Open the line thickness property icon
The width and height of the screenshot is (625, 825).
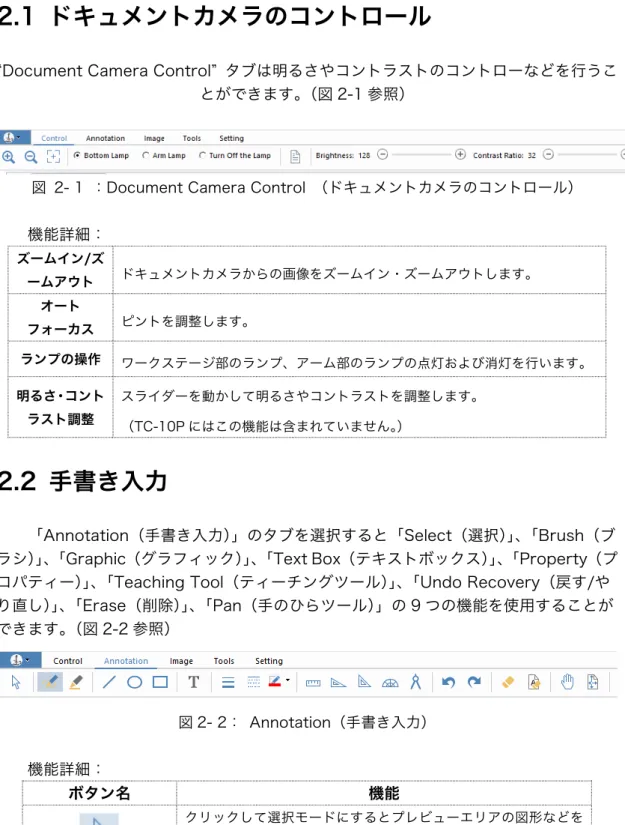click(228, 683)
